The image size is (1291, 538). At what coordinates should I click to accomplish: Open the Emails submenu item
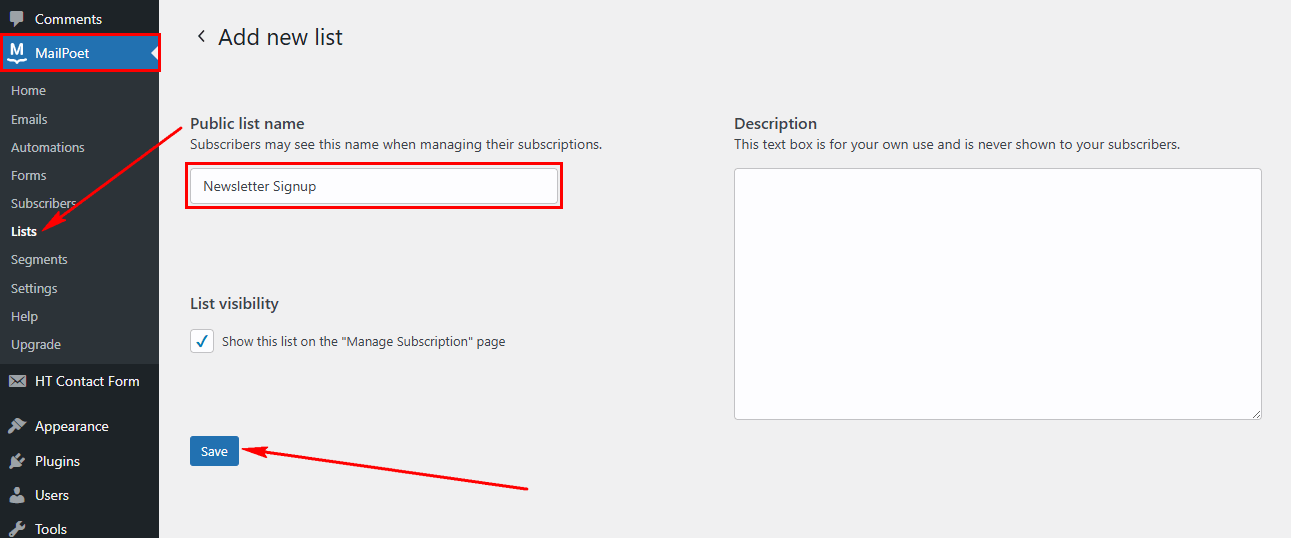click(29, 119)
